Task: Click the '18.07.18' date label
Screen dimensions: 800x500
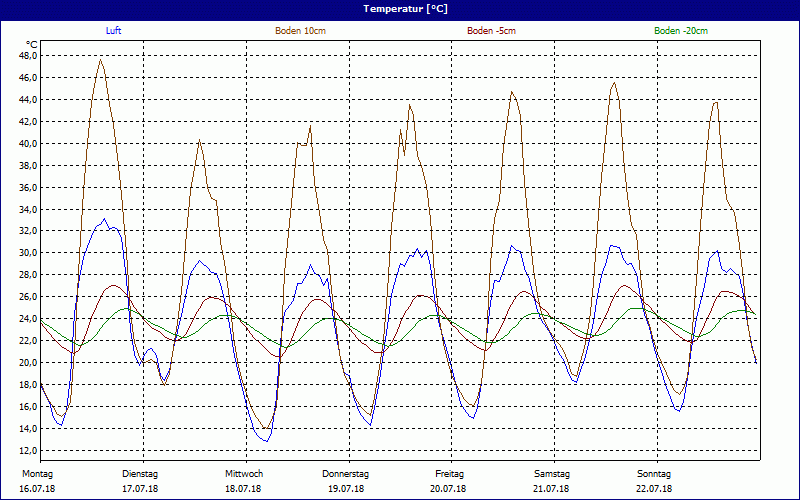Action: point(243,489)
